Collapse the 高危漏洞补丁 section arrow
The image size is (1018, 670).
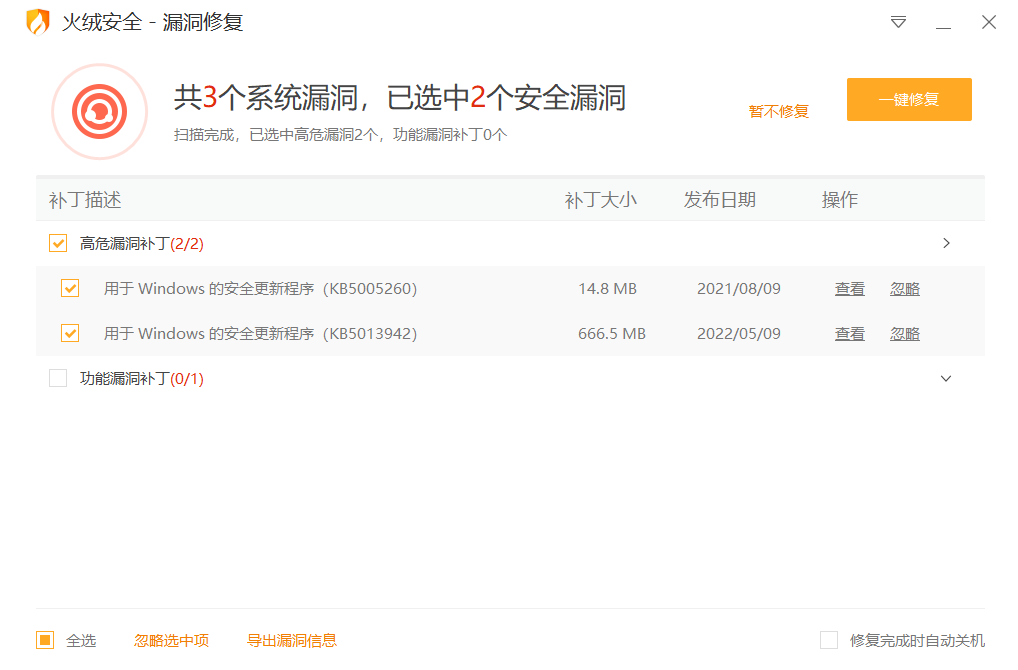(x=946, y=243)
